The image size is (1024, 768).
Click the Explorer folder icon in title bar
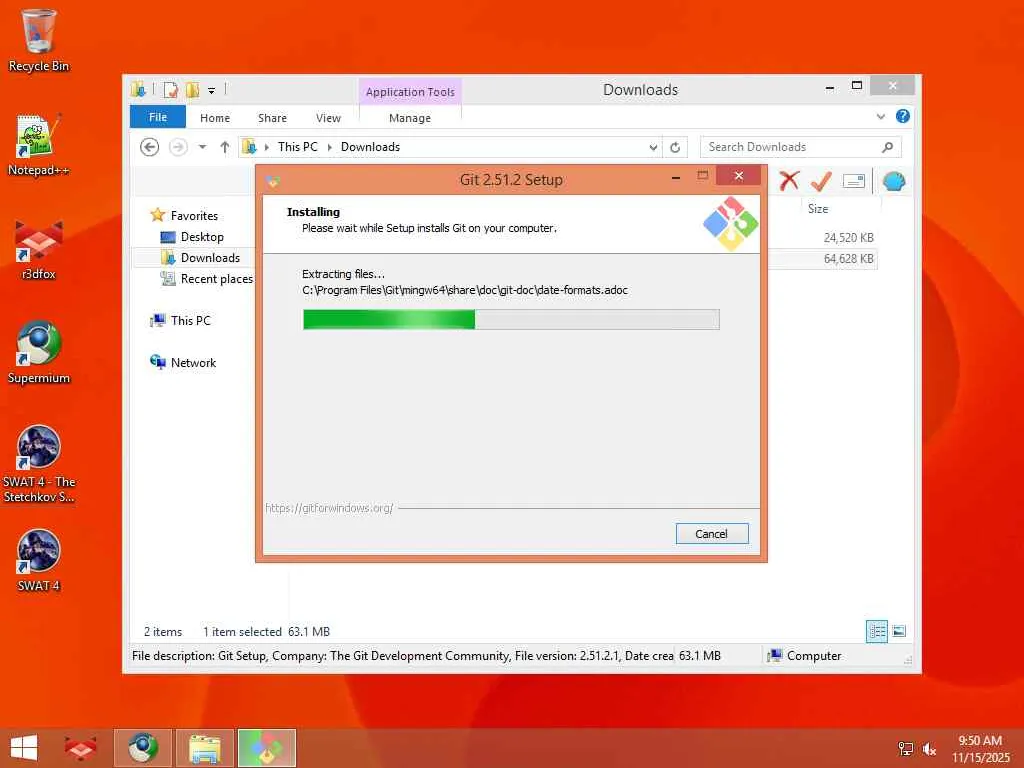coord(138,89)
